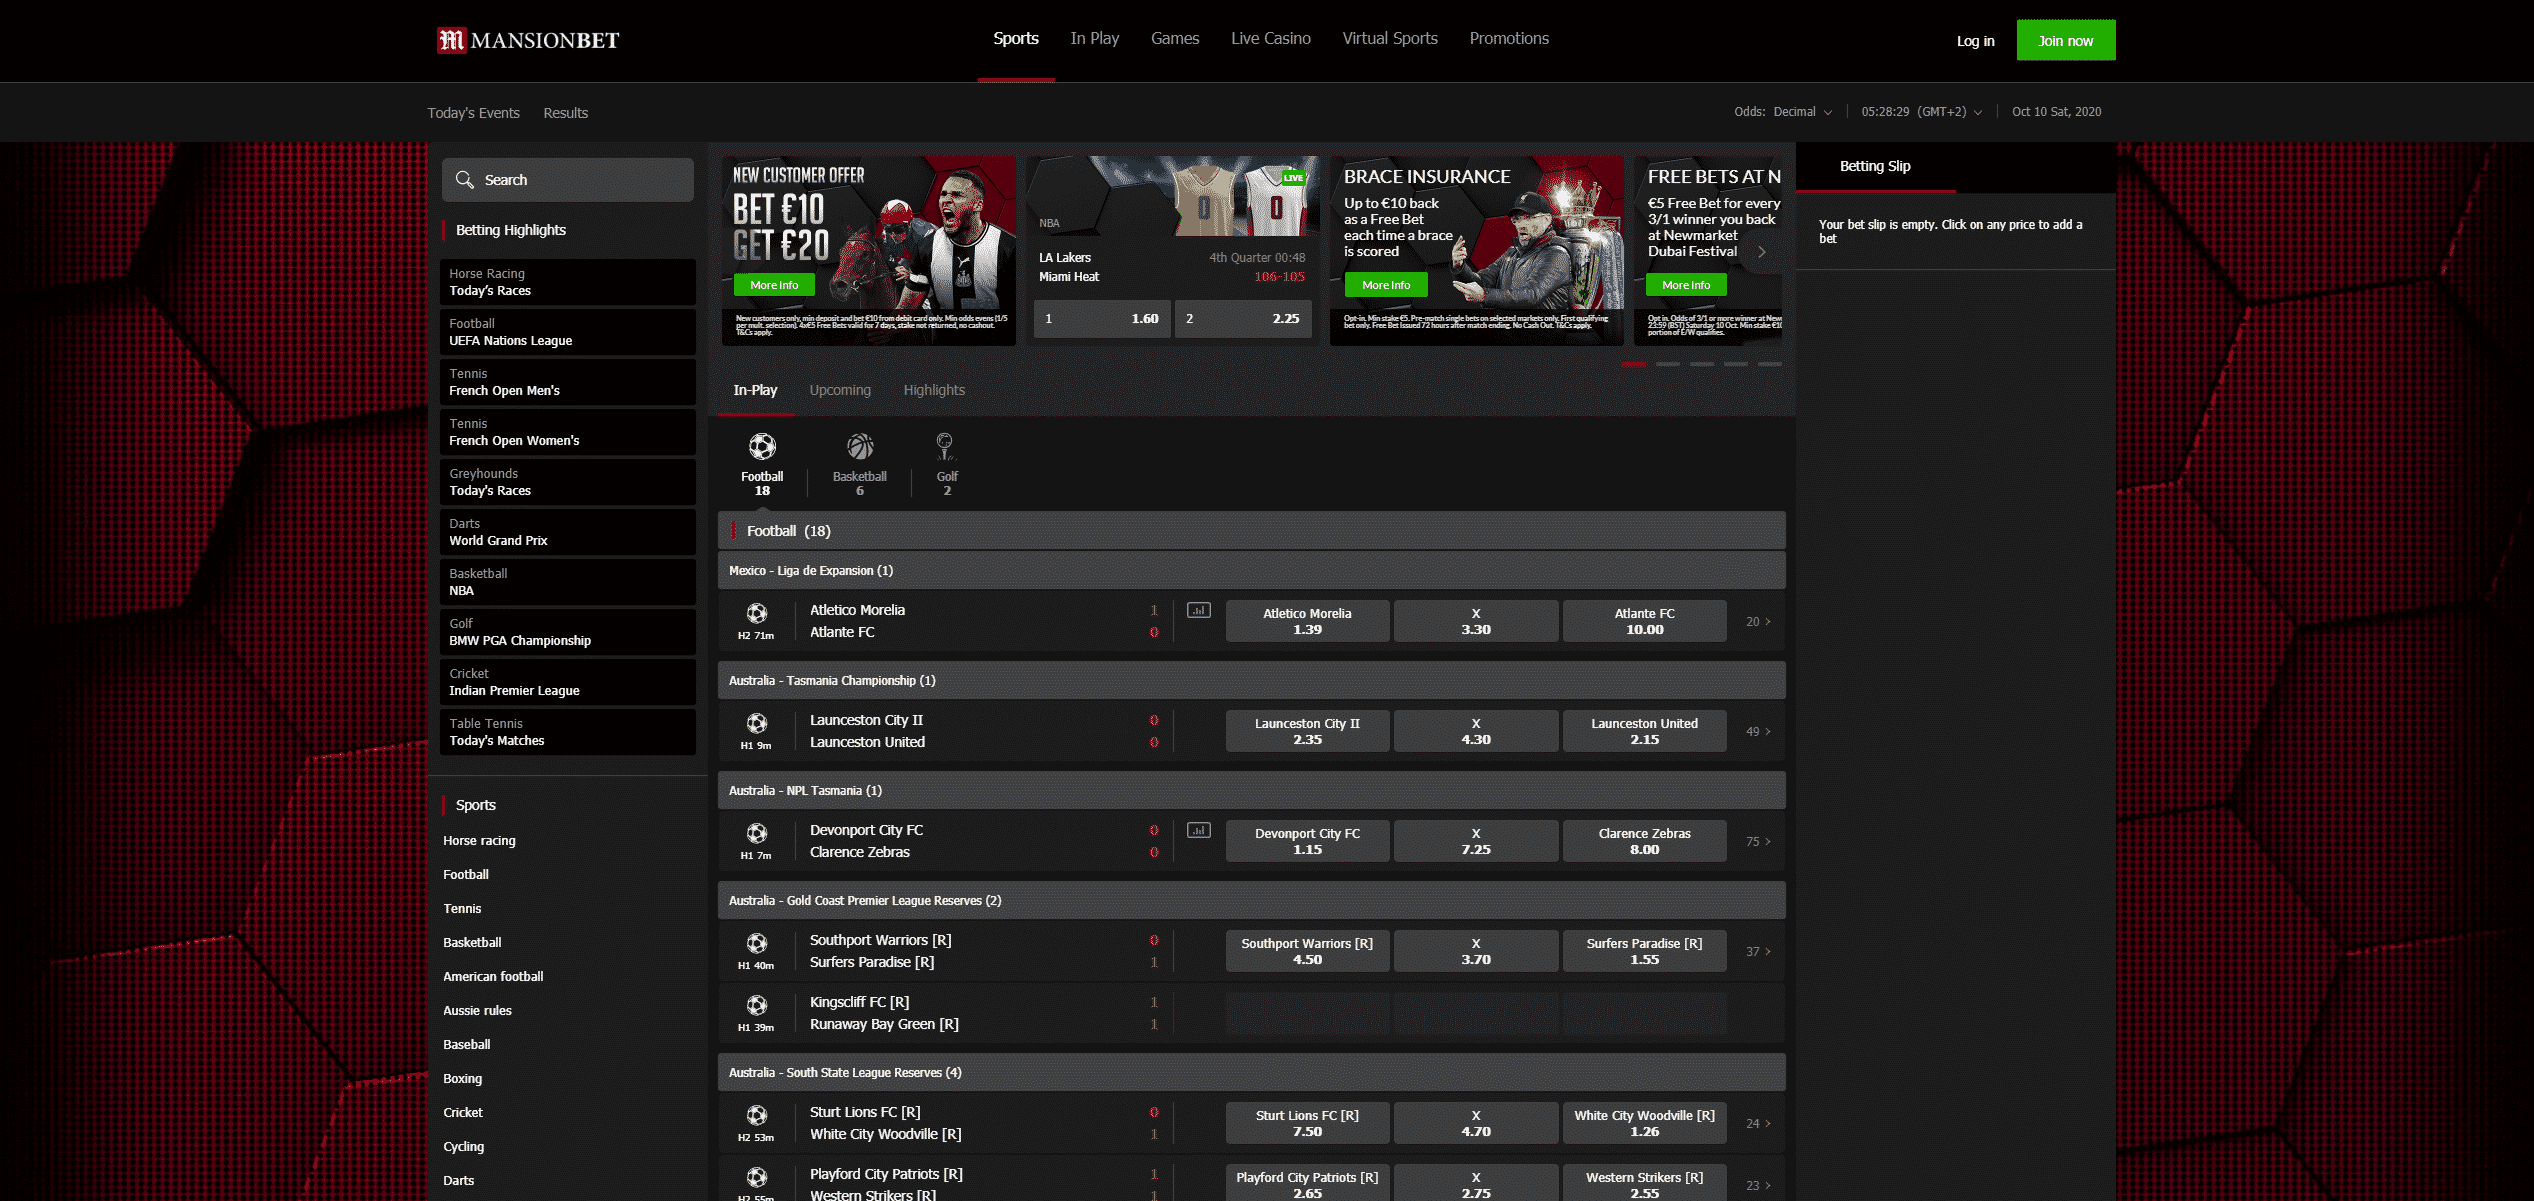This screenshot has height=1201, width=2534.
Task: Expand 49 more markets for Launceston match
Action: [x=1758, y=732]
